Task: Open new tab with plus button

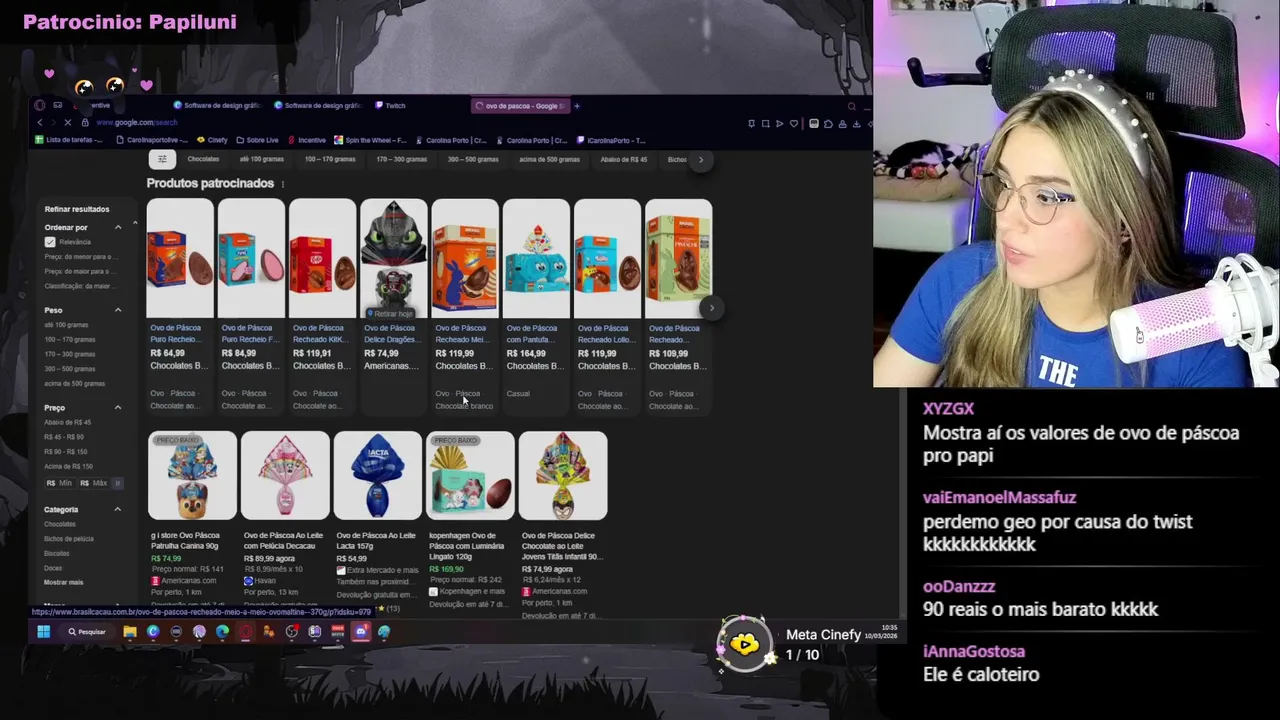Action: 577,106
